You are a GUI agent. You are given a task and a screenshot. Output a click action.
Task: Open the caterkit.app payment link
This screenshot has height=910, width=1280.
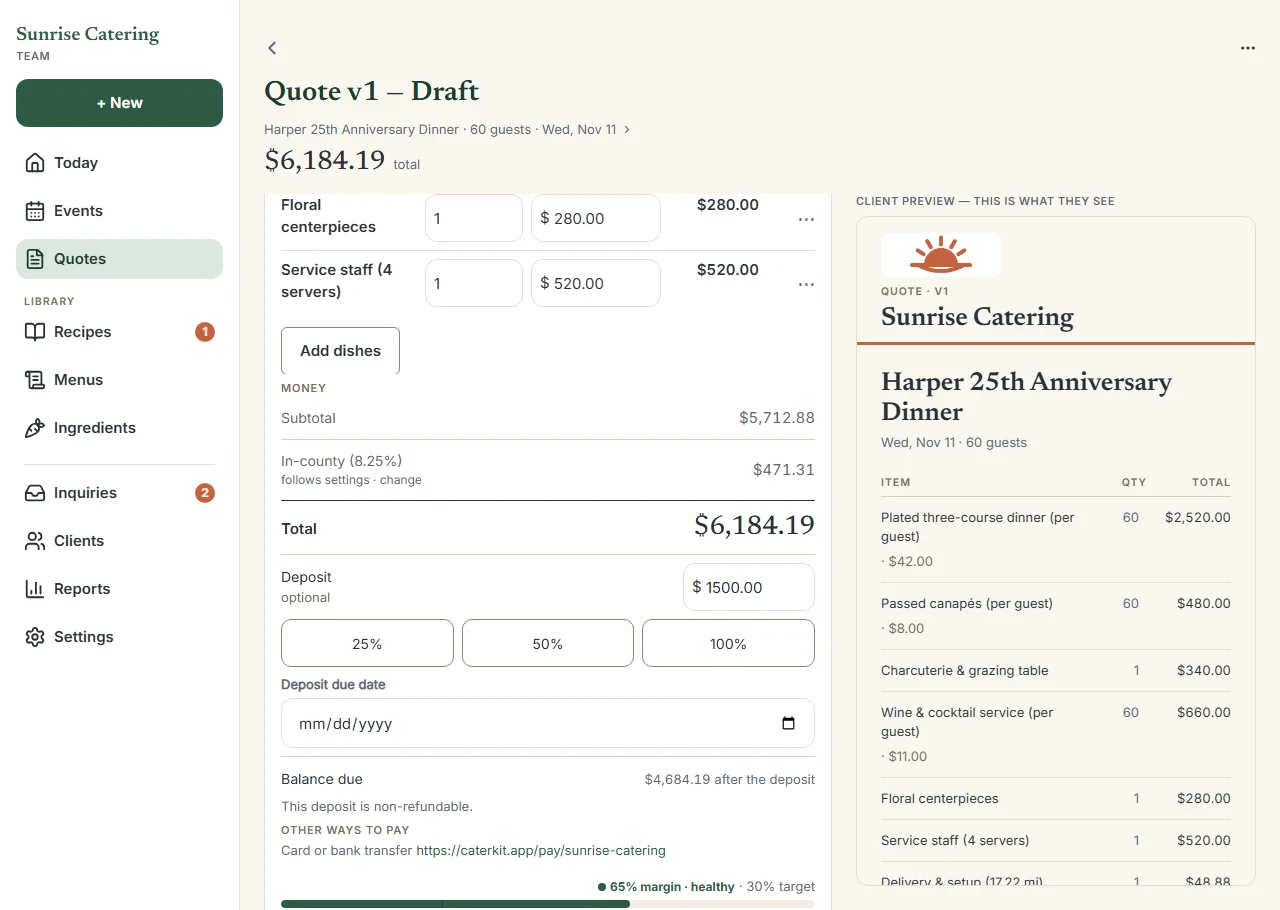pyautogui.click(x=541, y=851)
